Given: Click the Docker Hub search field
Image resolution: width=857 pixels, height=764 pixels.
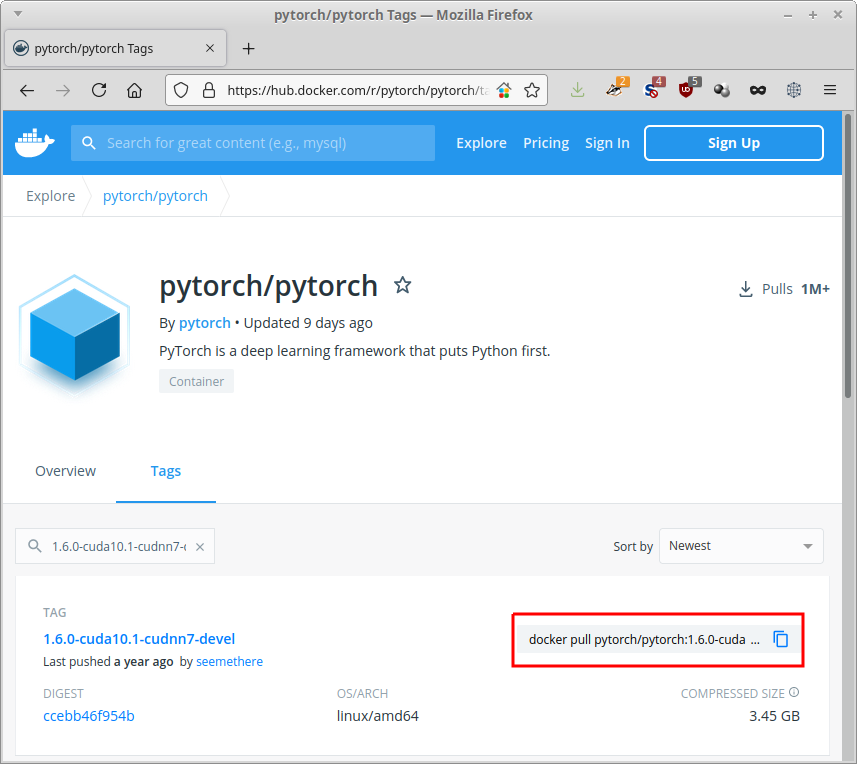Looking at the screenshot, I should coord(253,143).
